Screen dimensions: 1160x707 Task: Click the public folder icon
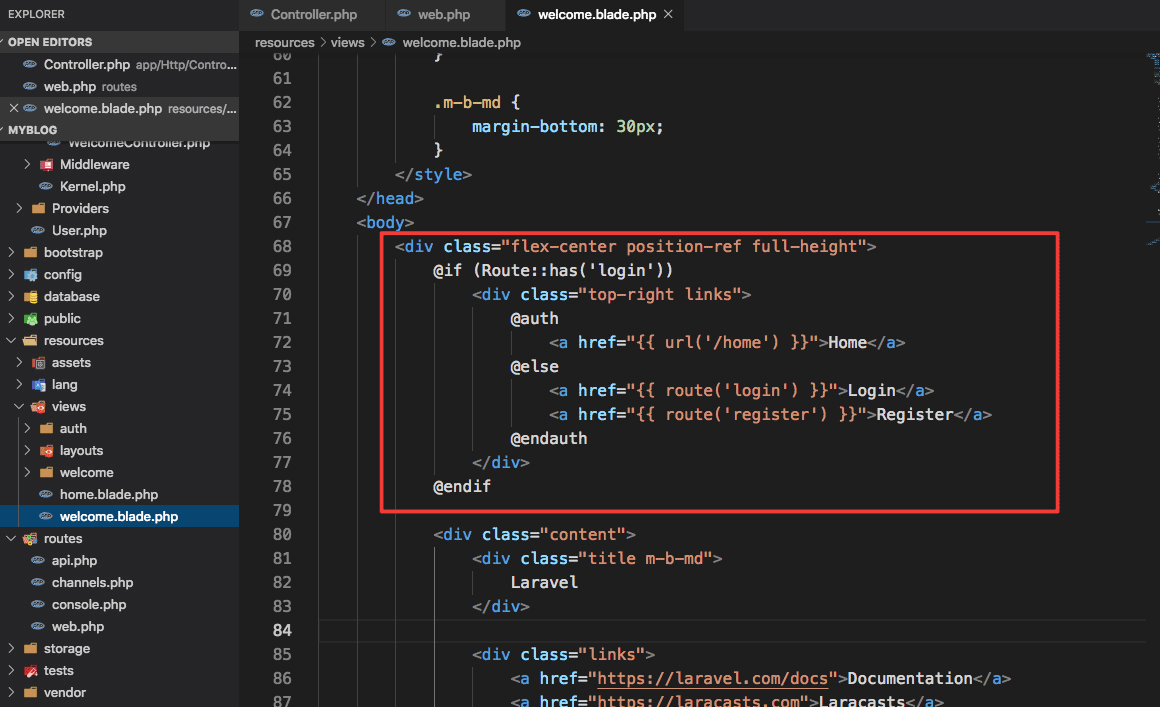[32, 318]
